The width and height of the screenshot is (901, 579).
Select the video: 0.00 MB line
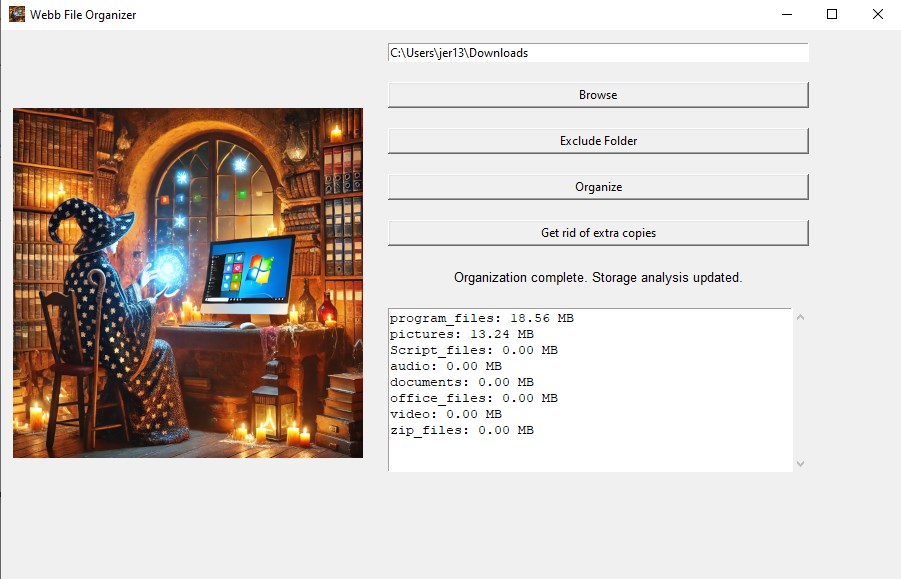445,414
